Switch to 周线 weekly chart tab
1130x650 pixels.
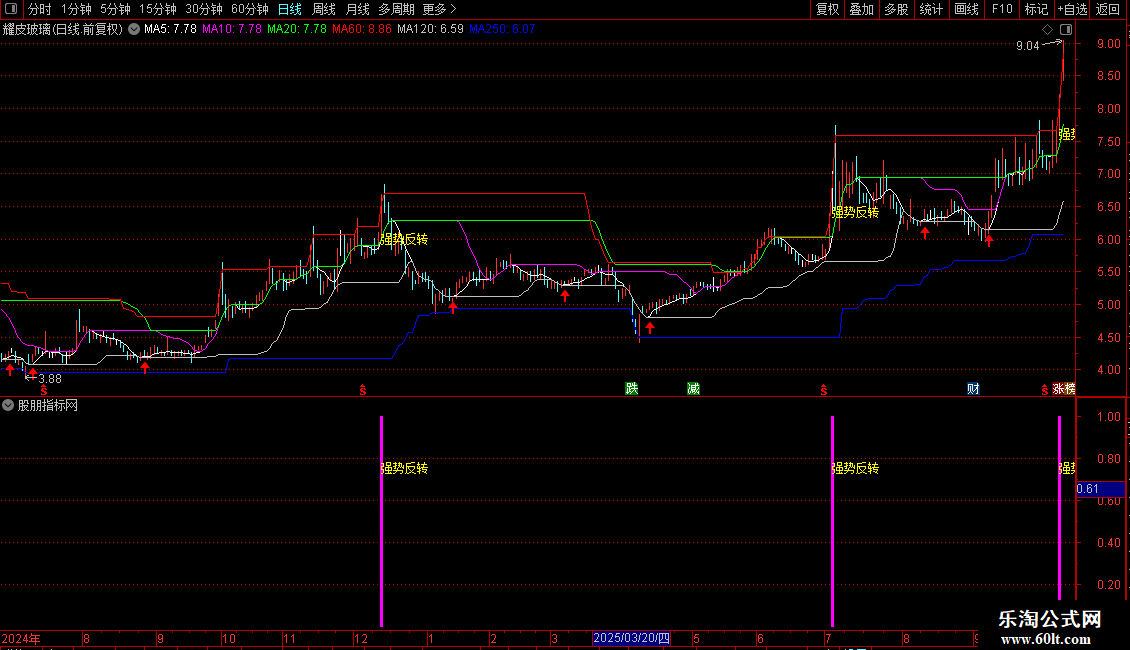(324, 10)
